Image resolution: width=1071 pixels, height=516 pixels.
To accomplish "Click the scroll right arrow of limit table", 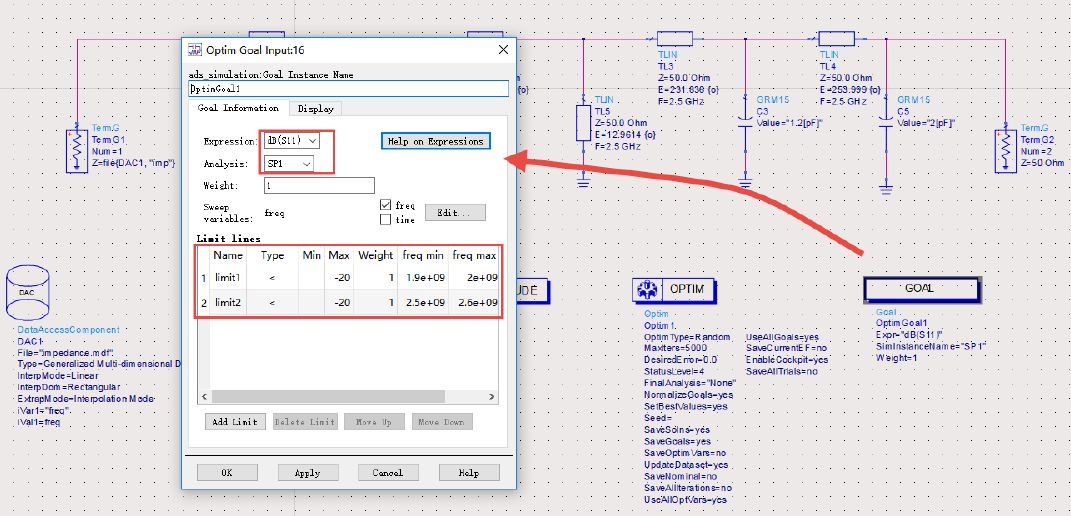I will [491, 396].
